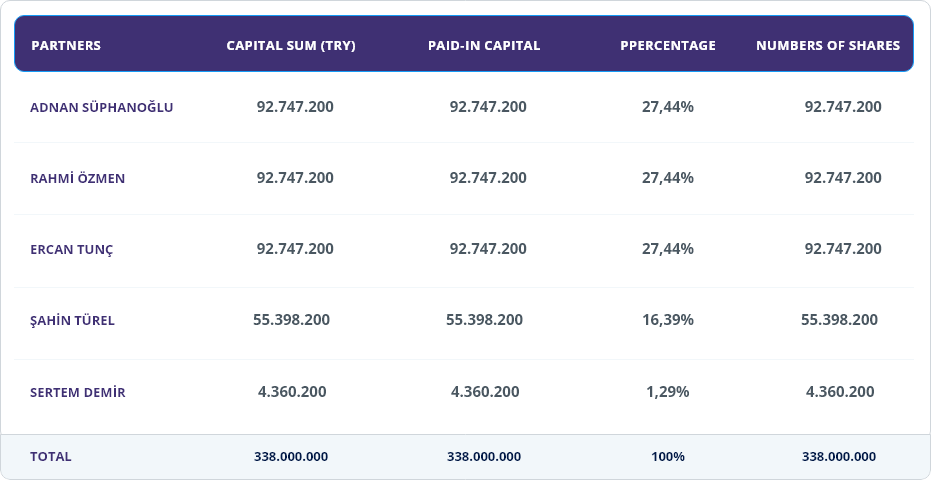Click total capital sum 338.000.000
The height and width of the screenshot is (483, 931).
point(291,456)
